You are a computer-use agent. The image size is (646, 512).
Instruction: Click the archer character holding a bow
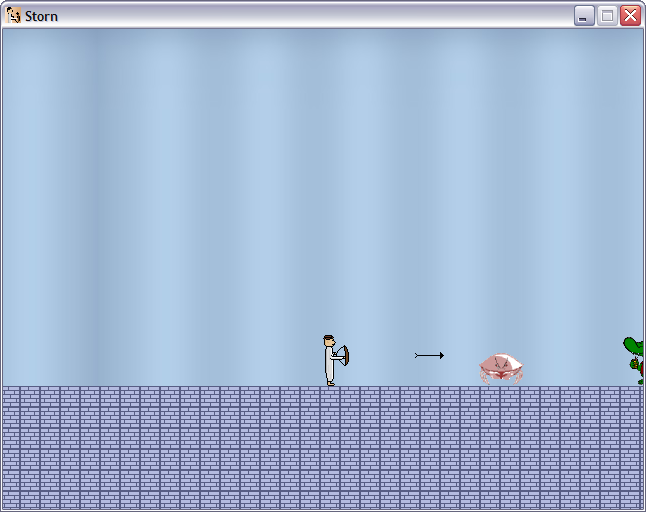coord(336,360)
